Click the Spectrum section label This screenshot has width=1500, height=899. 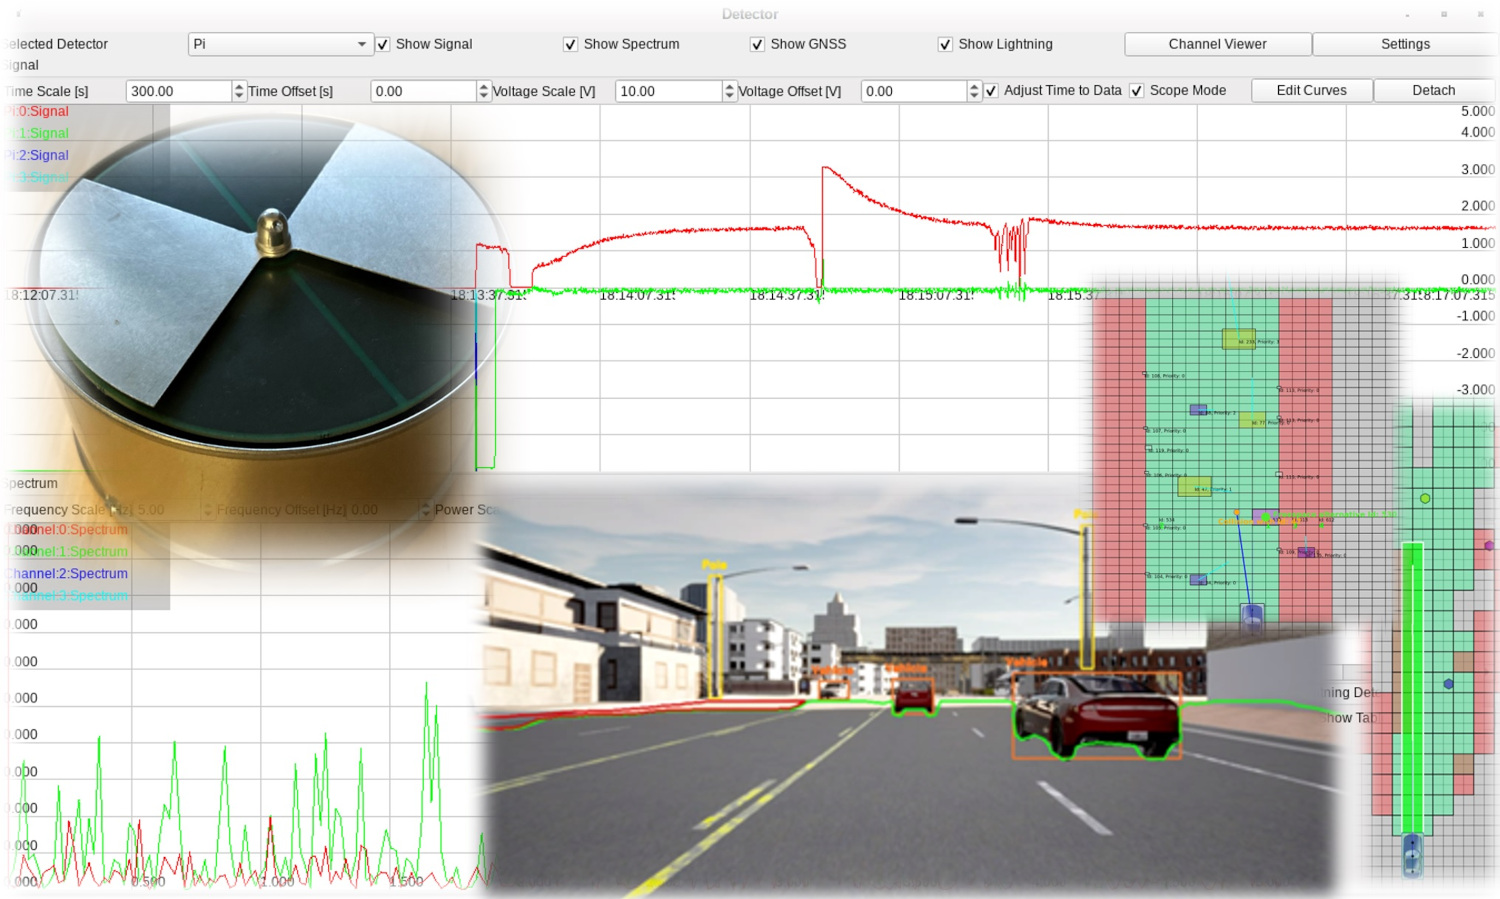30,483
